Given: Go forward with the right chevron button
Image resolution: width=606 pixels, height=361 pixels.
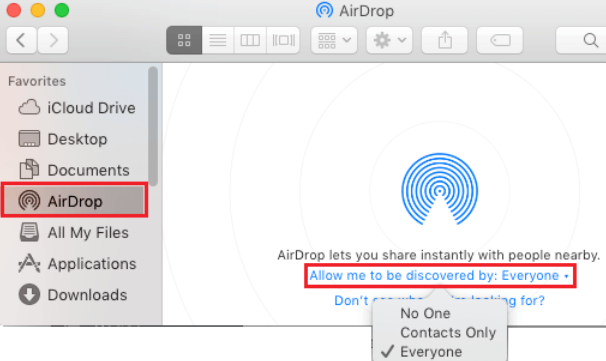Looking at the screenshot, I should 53,40.
